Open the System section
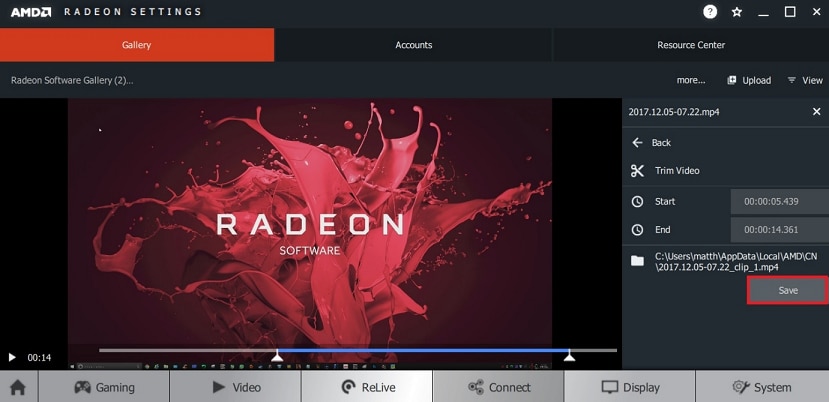Screen dimensions: 829x402 (762, 387)
